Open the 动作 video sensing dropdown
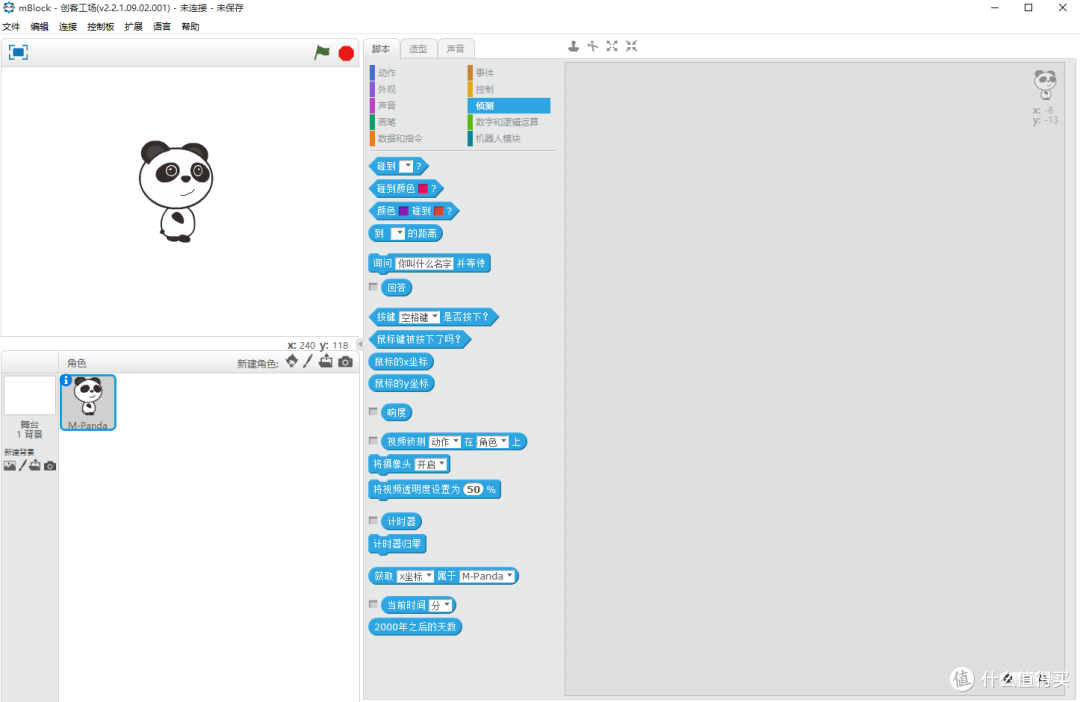 tap(444, 442)
